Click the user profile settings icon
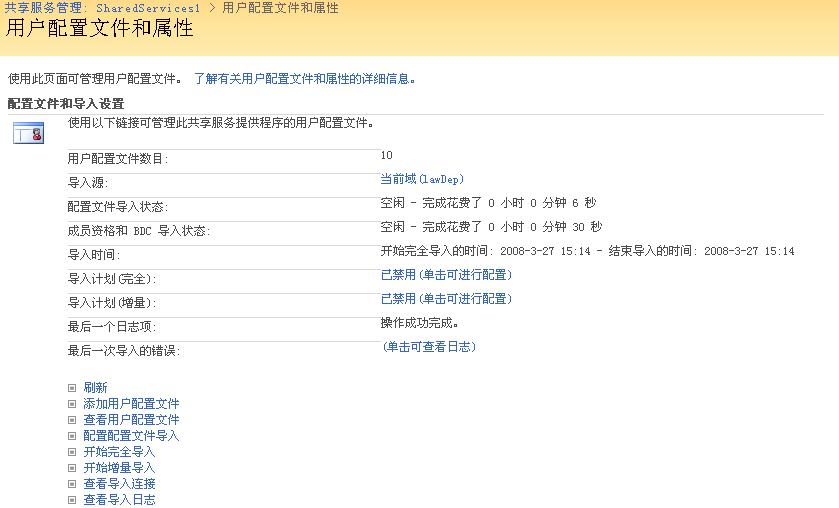Screen dimensions: 839x508 28,133
